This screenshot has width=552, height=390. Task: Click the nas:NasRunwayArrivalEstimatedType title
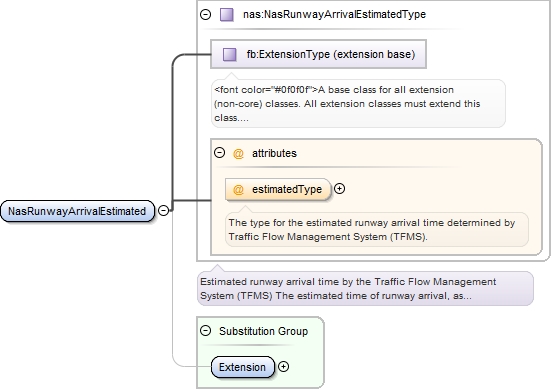pos(334,14)
